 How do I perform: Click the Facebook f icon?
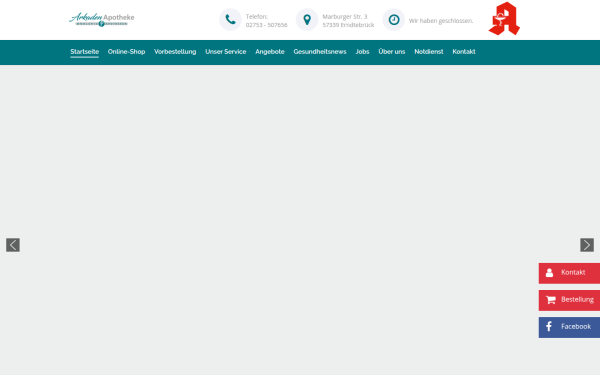[x=549, y=326]
